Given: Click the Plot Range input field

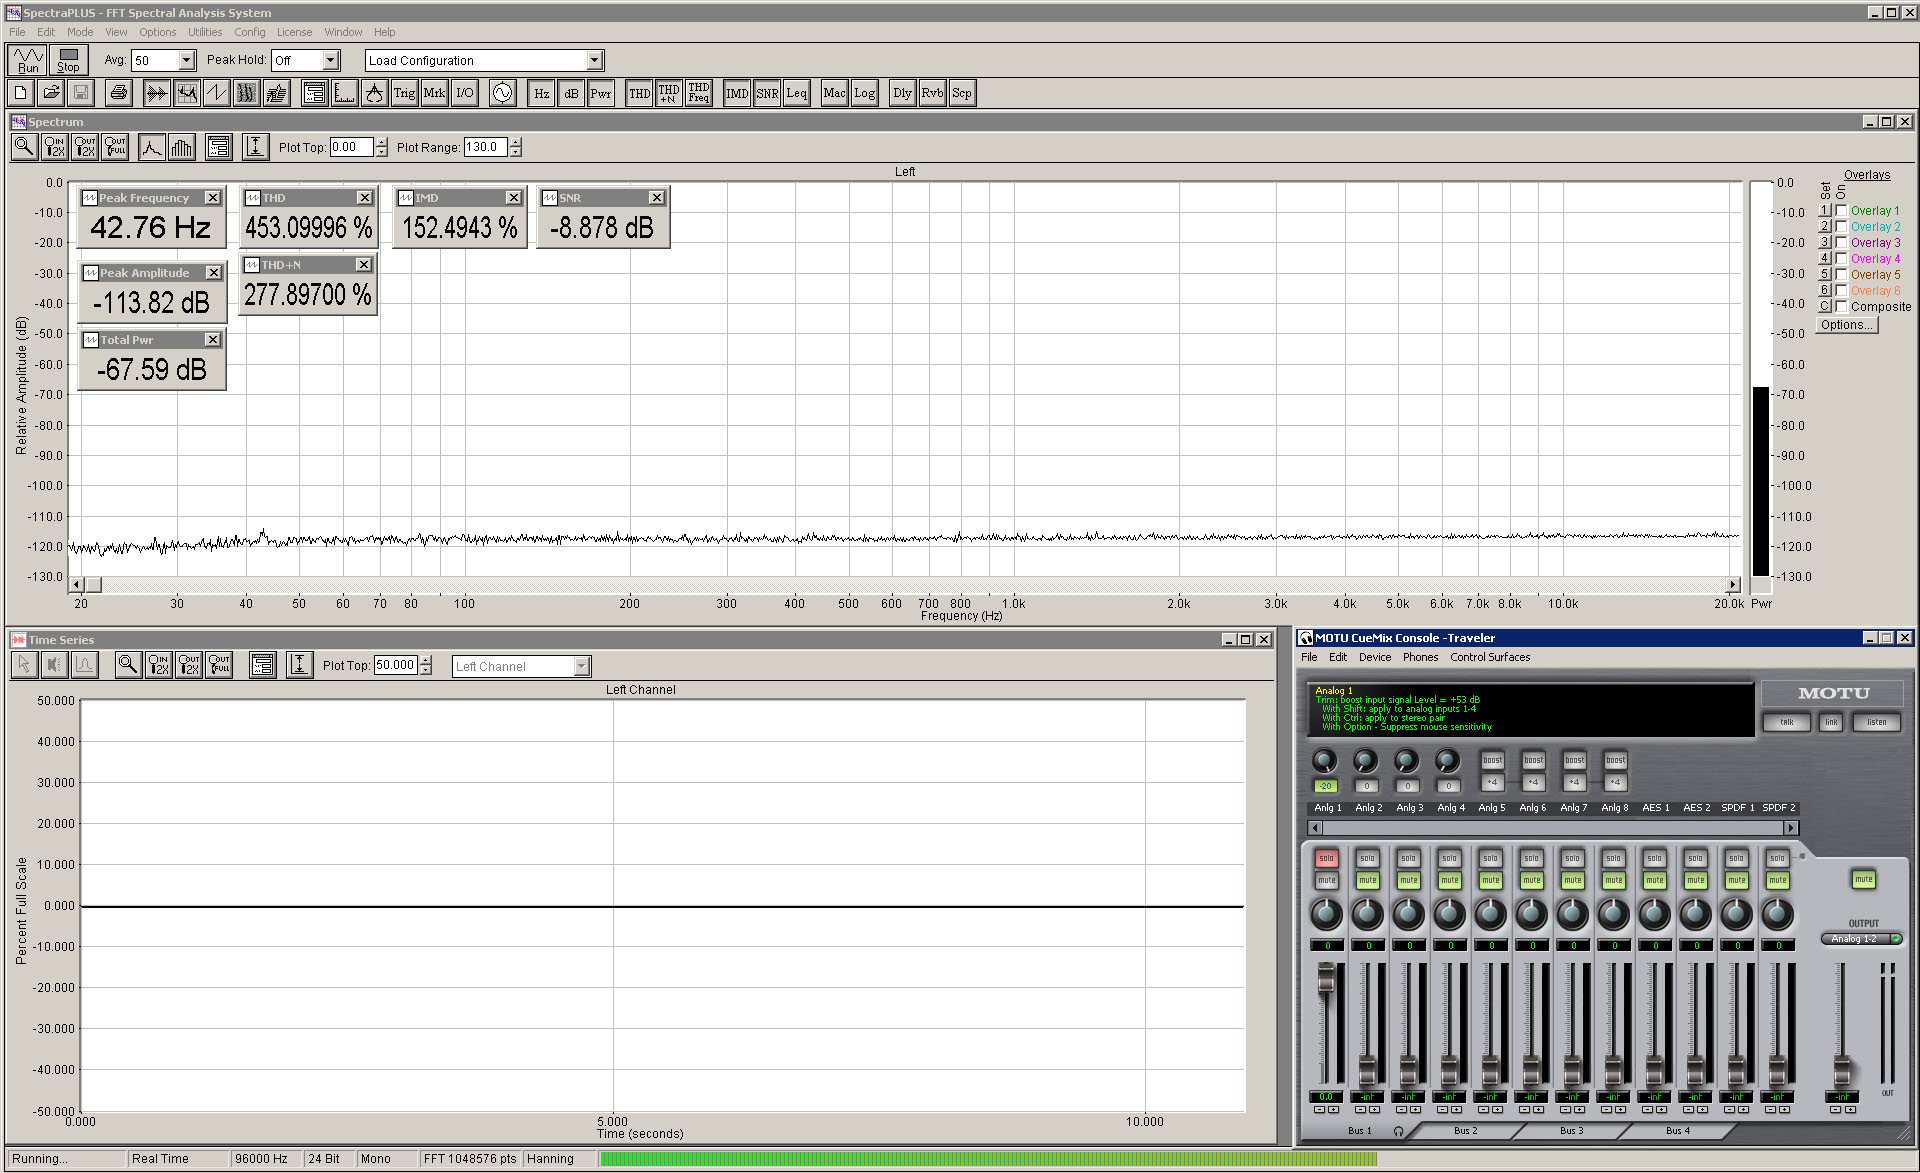Looking at the screenshot, I should click(485, 147).
